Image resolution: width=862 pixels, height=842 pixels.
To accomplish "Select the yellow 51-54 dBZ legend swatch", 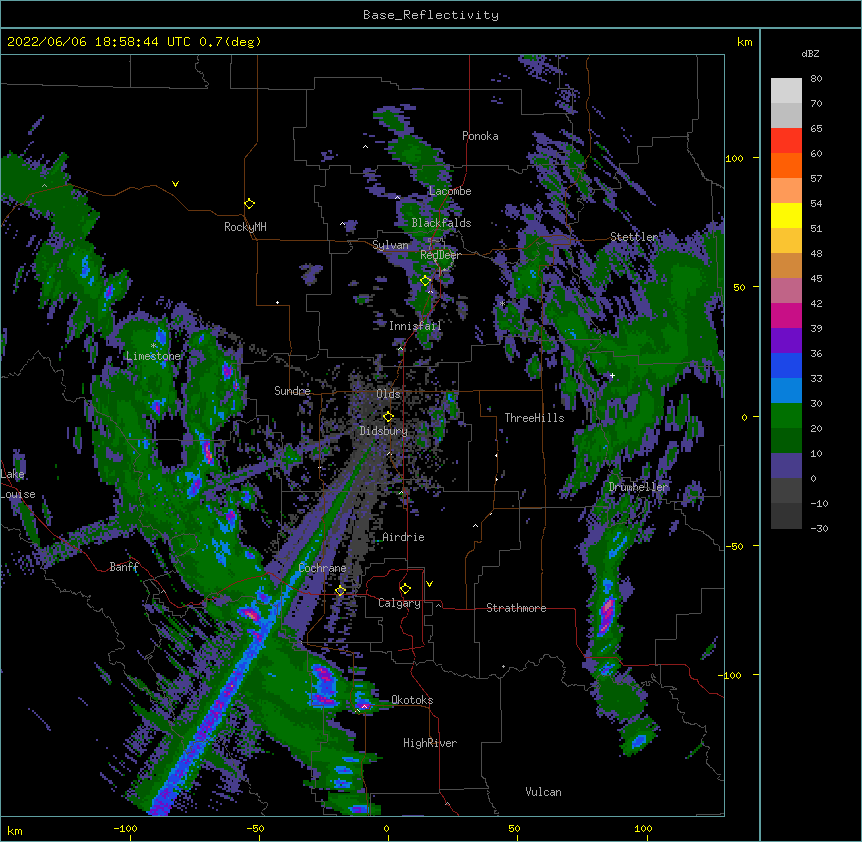I will 786,215.
